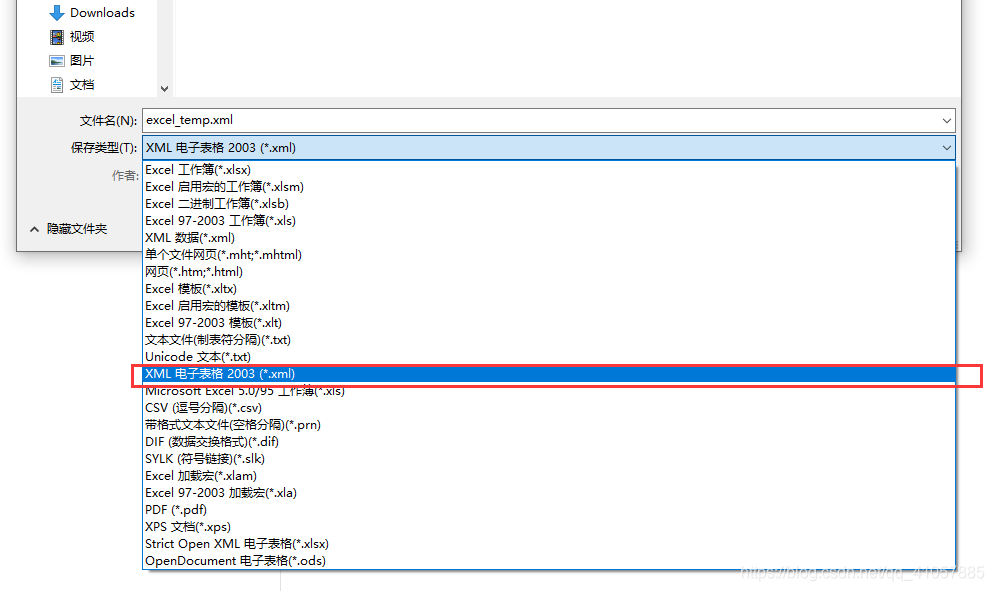994x591 pixels.
Task: Pick Microsoft Excel 5.0/95 工作簿(*.xls) option
Action: 549,391
